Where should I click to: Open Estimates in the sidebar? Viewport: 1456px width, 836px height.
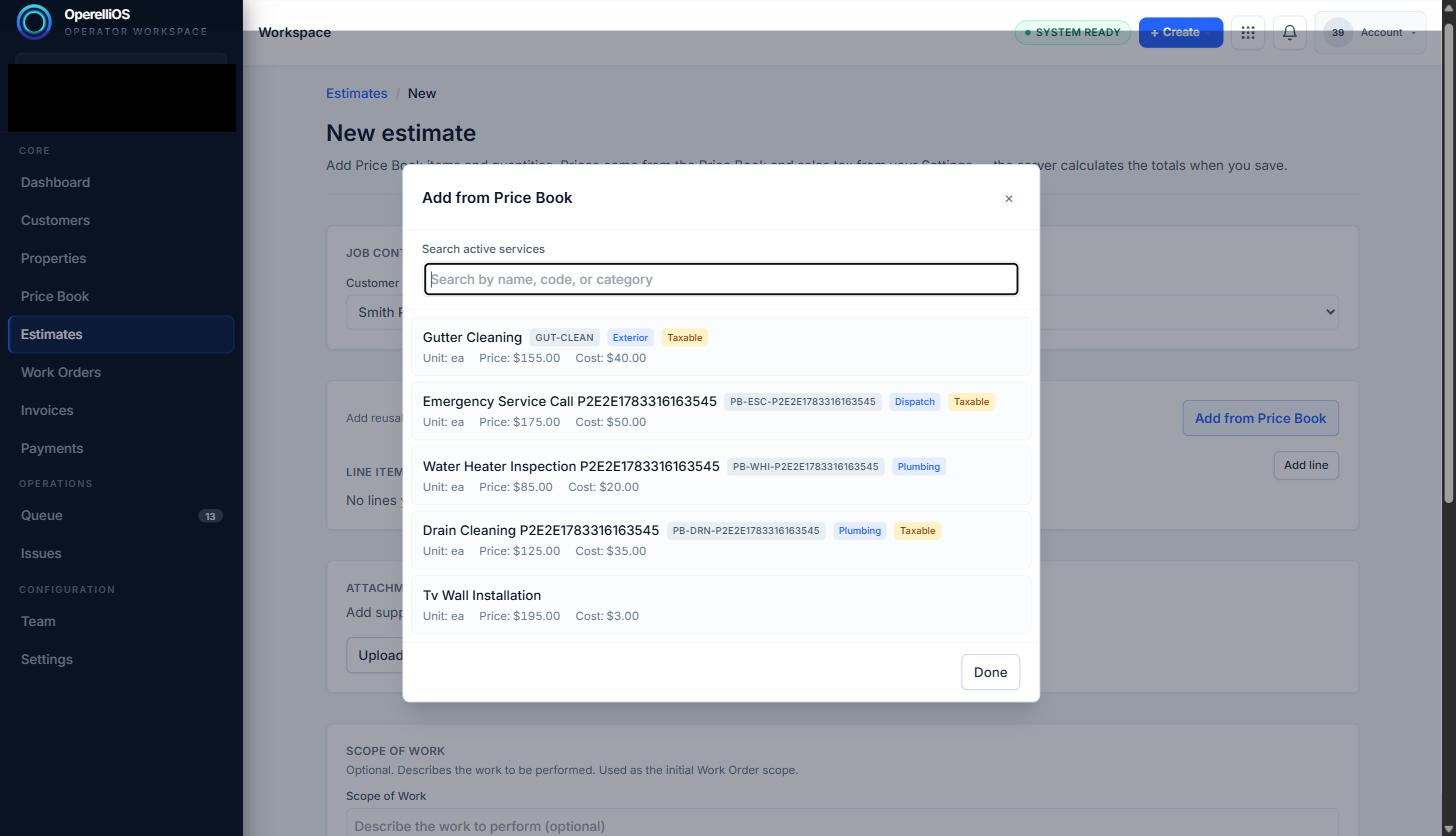(121, 334)
